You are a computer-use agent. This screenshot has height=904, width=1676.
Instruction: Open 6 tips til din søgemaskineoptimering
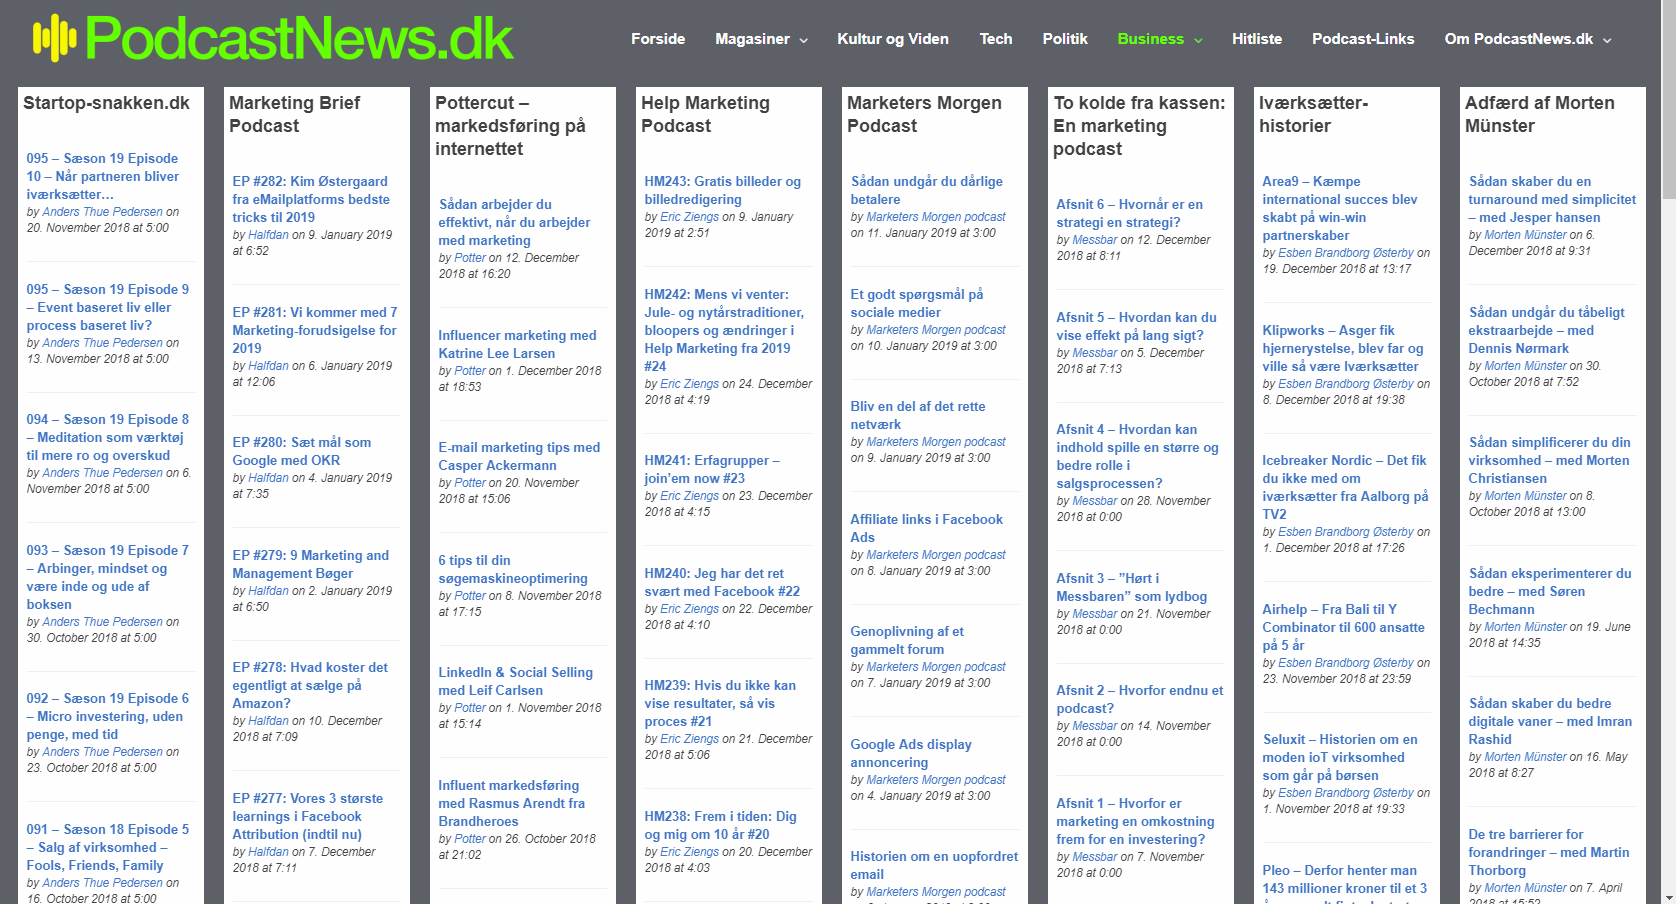[x=513, y=569]
